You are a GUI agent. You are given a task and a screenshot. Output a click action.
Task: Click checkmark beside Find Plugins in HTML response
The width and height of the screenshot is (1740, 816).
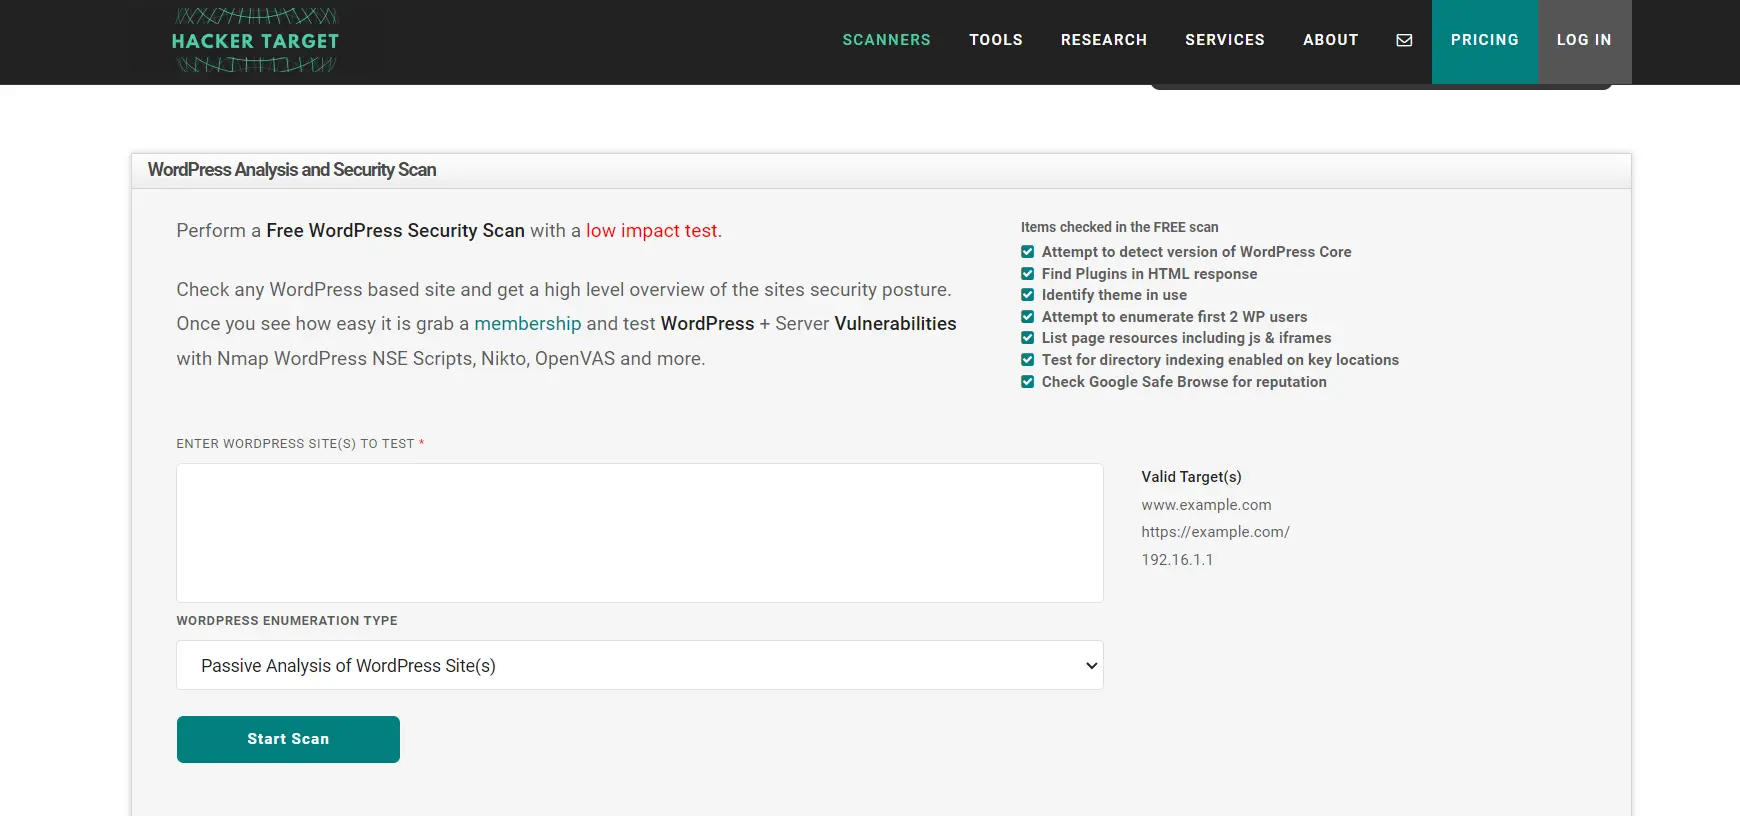point(1027,274)
